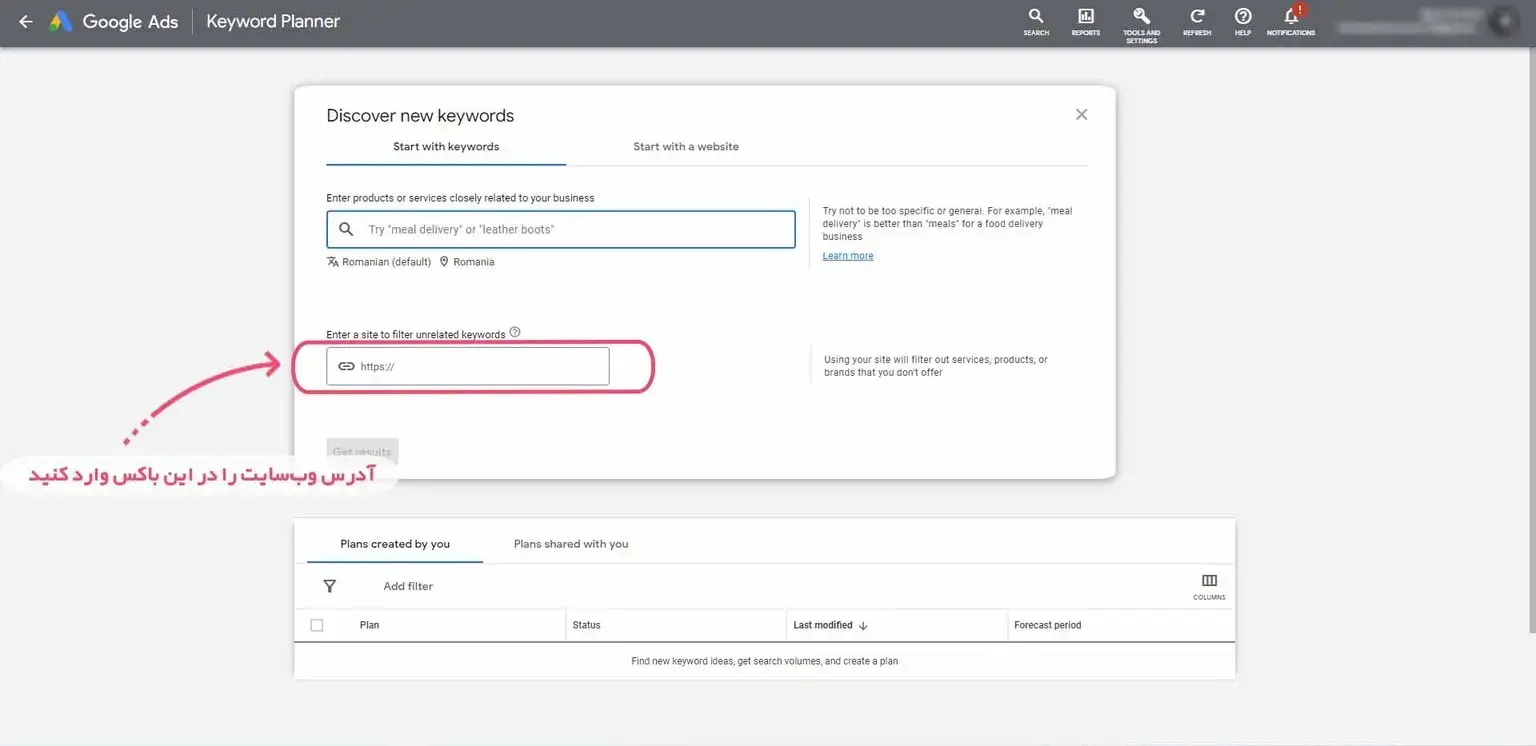Click the Forecast period column header
Screen dimensions: 1536x746
tap(1047, 625)
